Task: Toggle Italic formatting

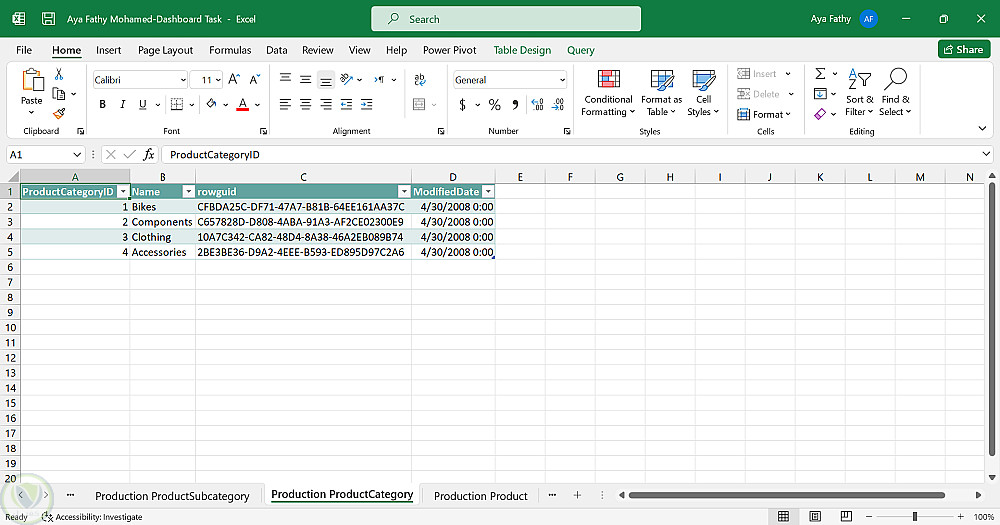Action: point(123,105)
